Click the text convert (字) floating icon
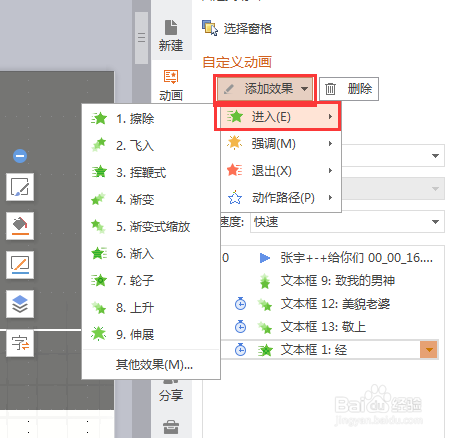 coord(20,343)
